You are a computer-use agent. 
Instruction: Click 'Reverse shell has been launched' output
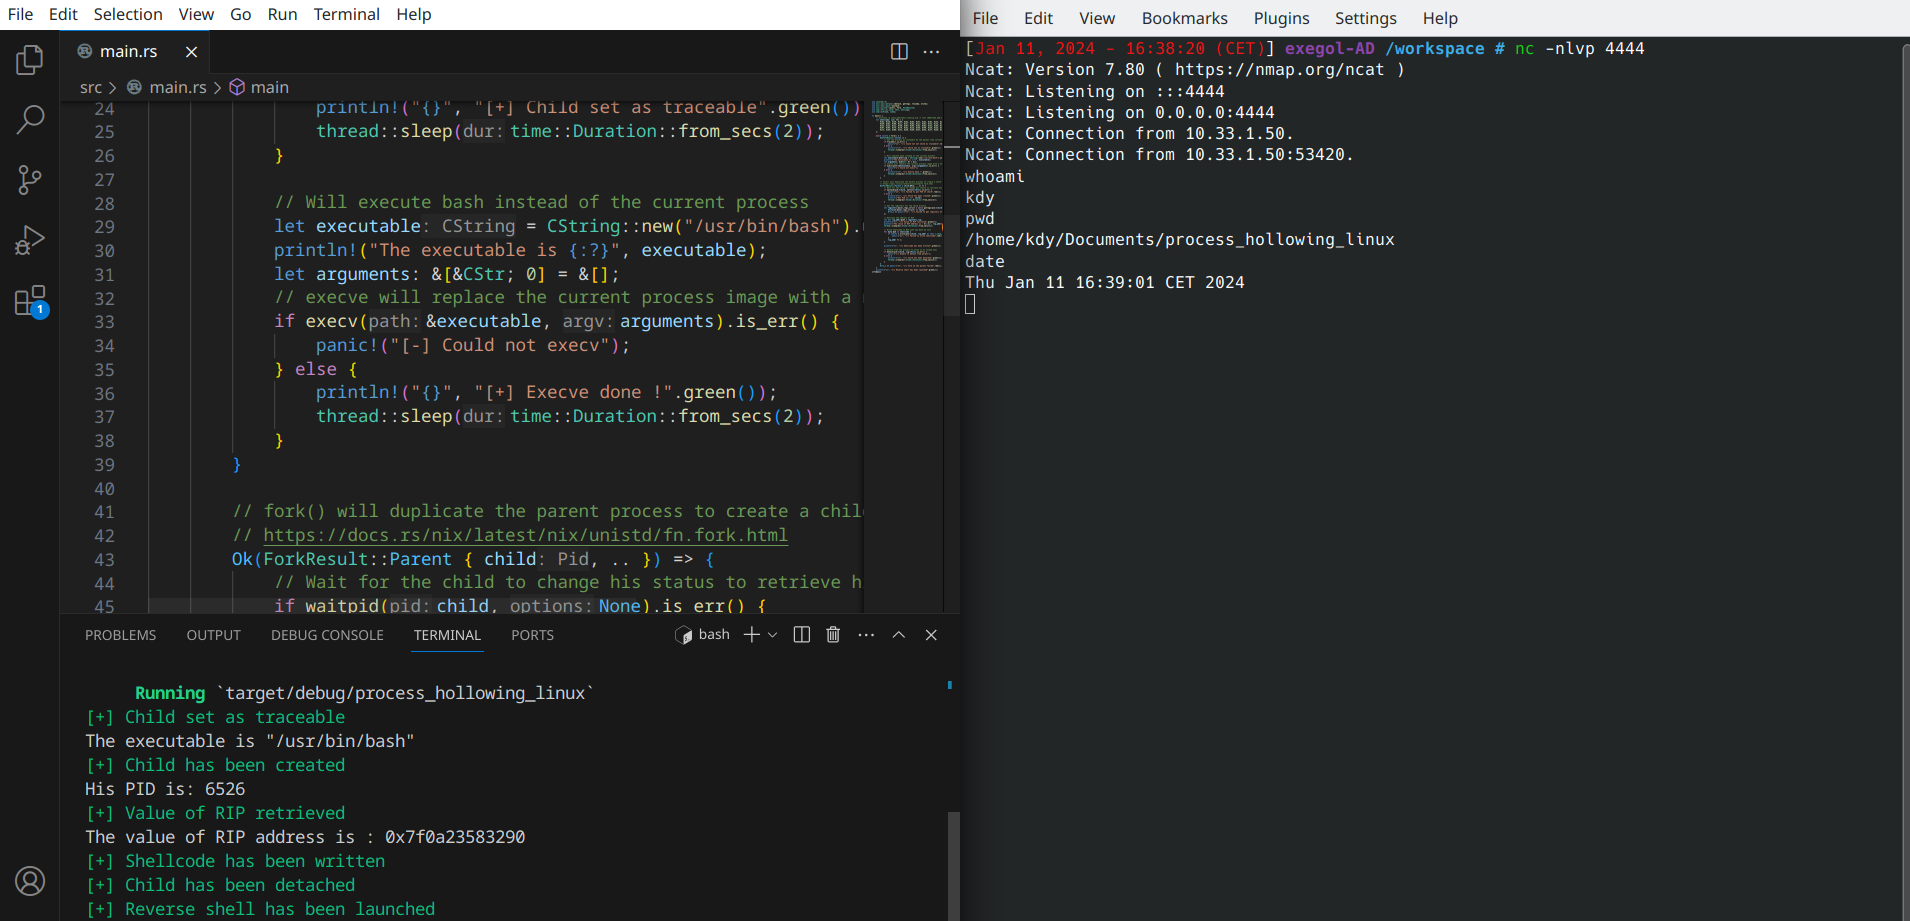(280, 909)
